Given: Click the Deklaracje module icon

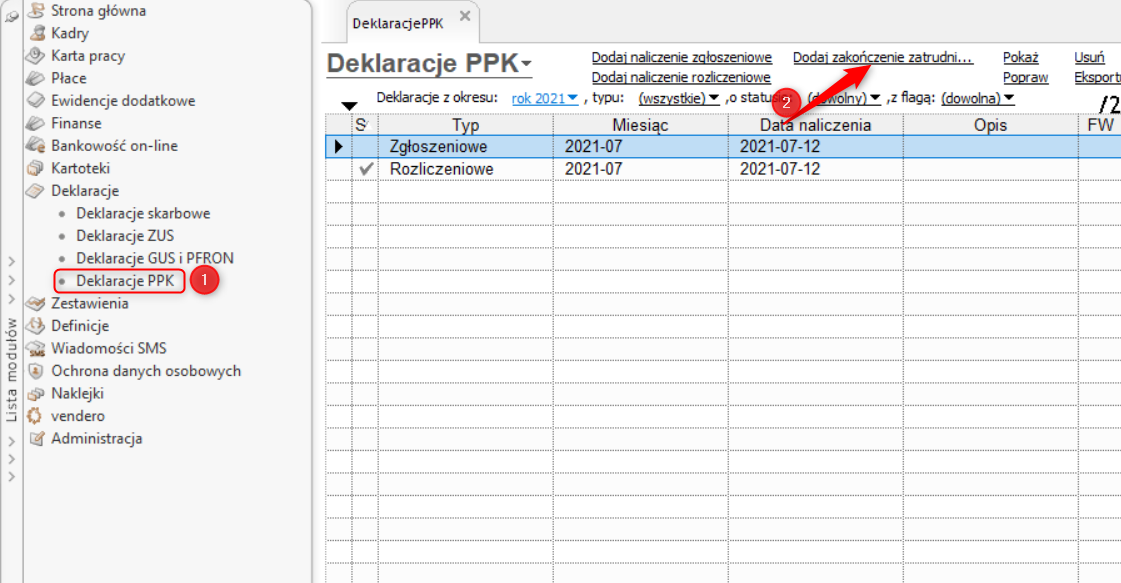Looking at the screenshot, I should 36,191.
